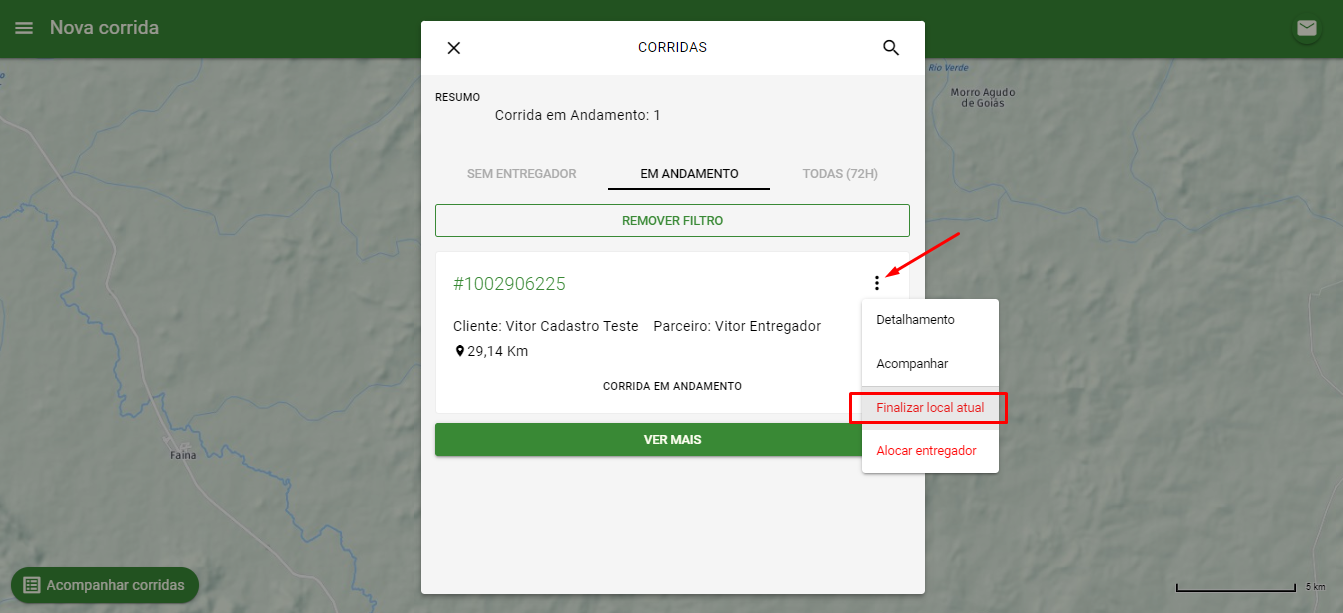Select the Em Andamento tab
The height and width of the screenshot is (613, 1343).
[x=689, y=174]
